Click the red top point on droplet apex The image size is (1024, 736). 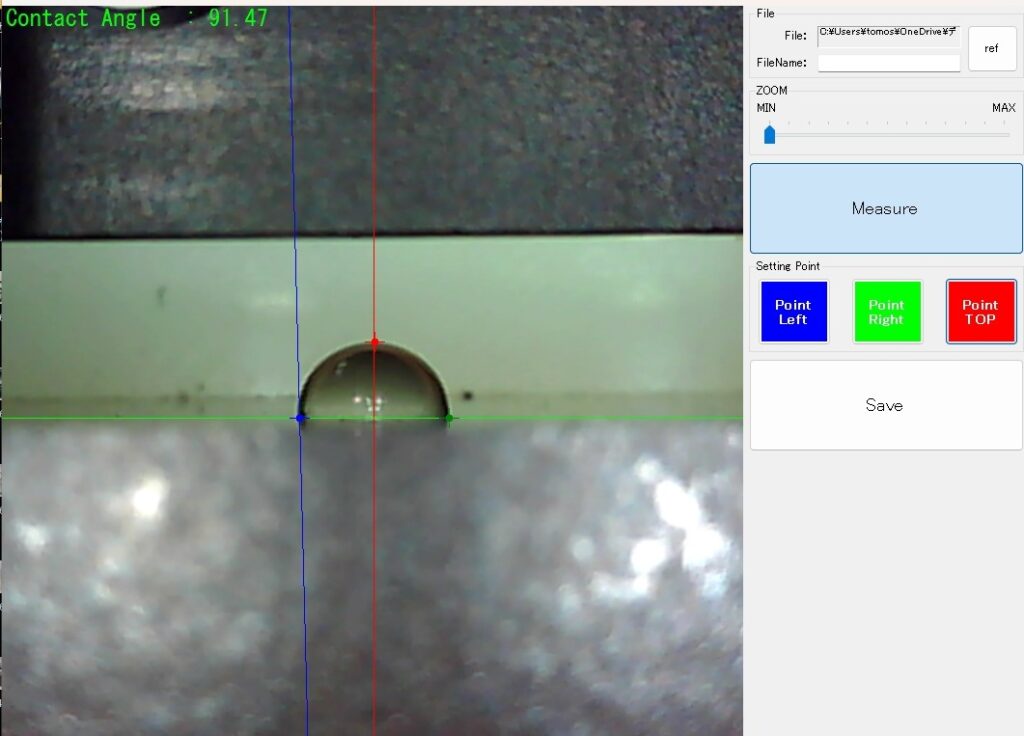pyautogui.click(x=375, y=342)
